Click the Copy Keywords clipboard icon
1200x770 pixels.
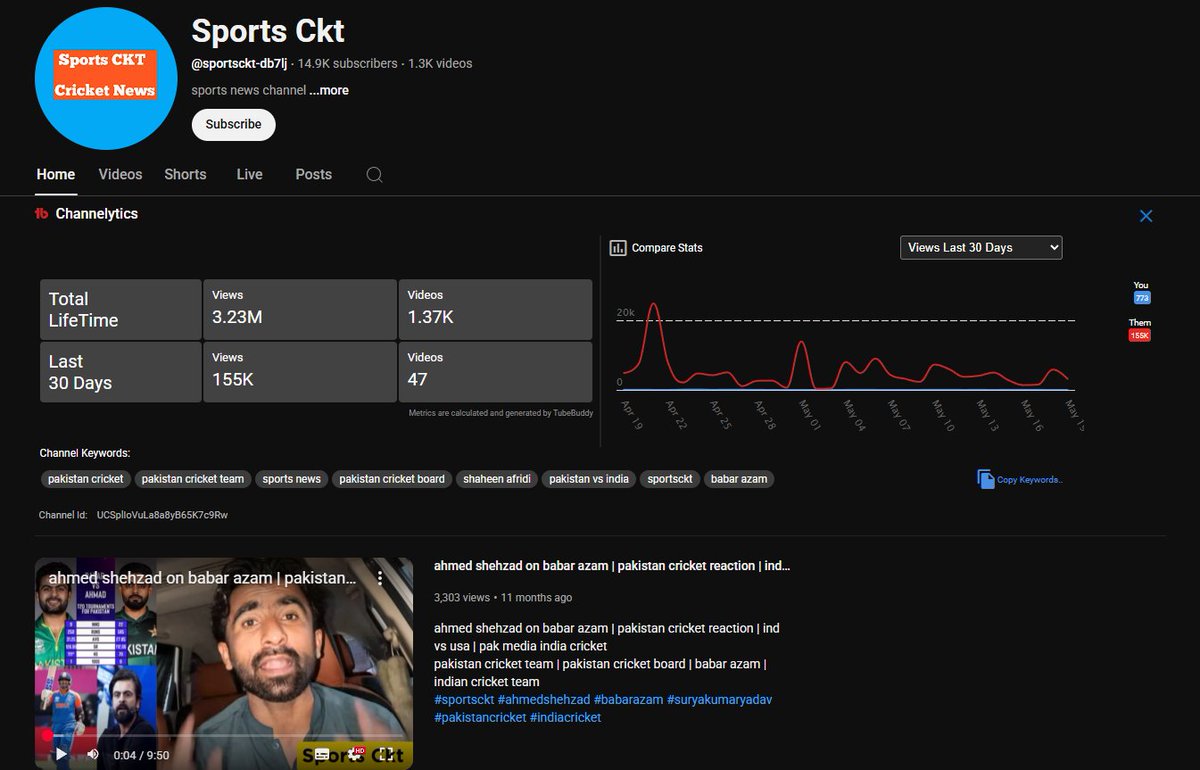985,479
